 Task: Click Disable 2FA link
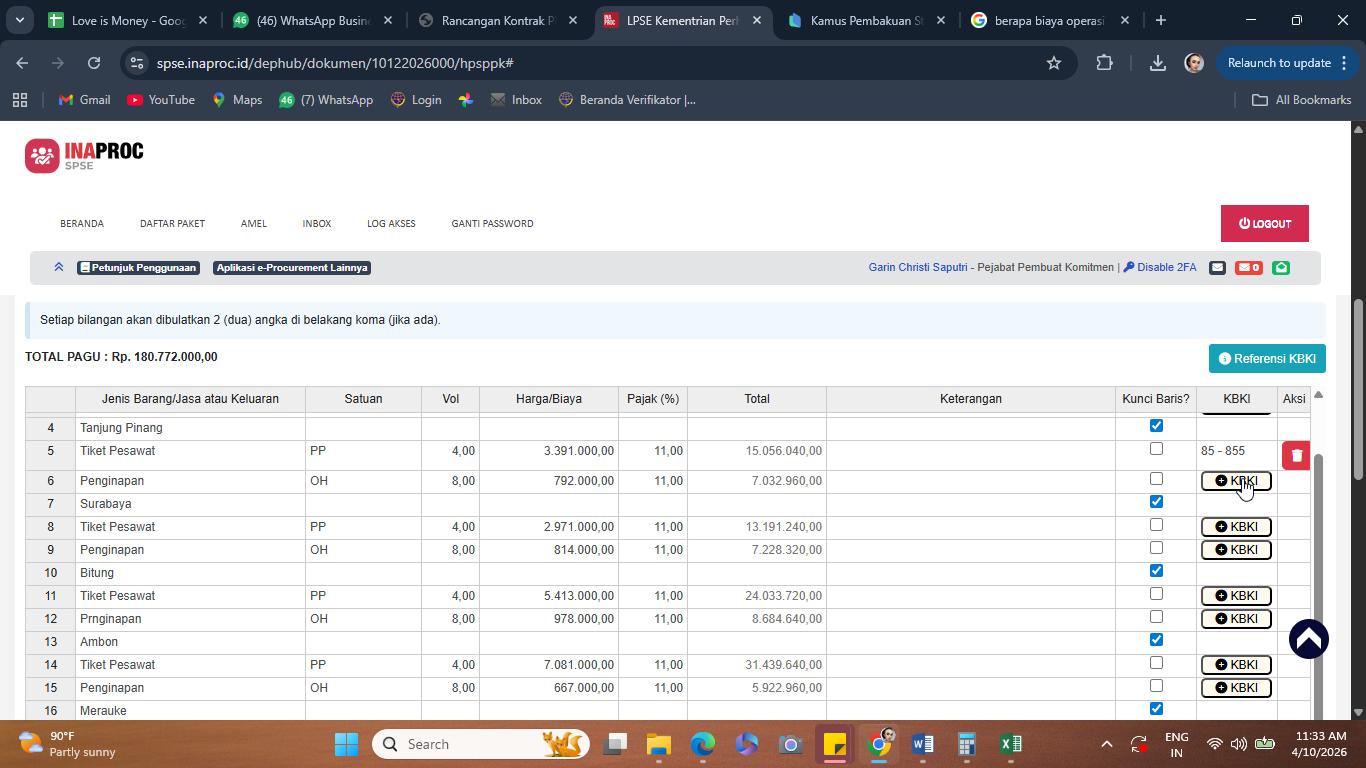click(1160, 268)
